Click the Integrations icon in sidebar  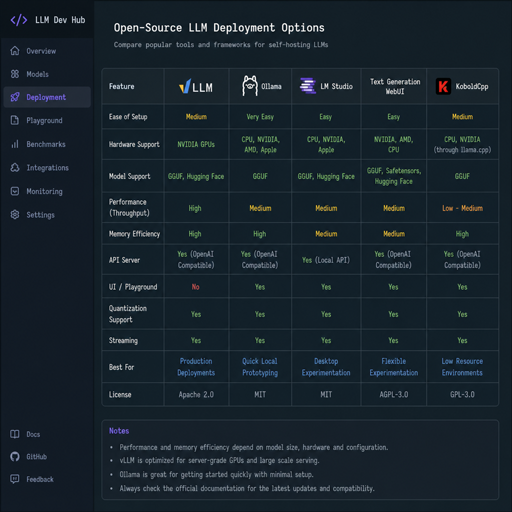click(15, 167)
